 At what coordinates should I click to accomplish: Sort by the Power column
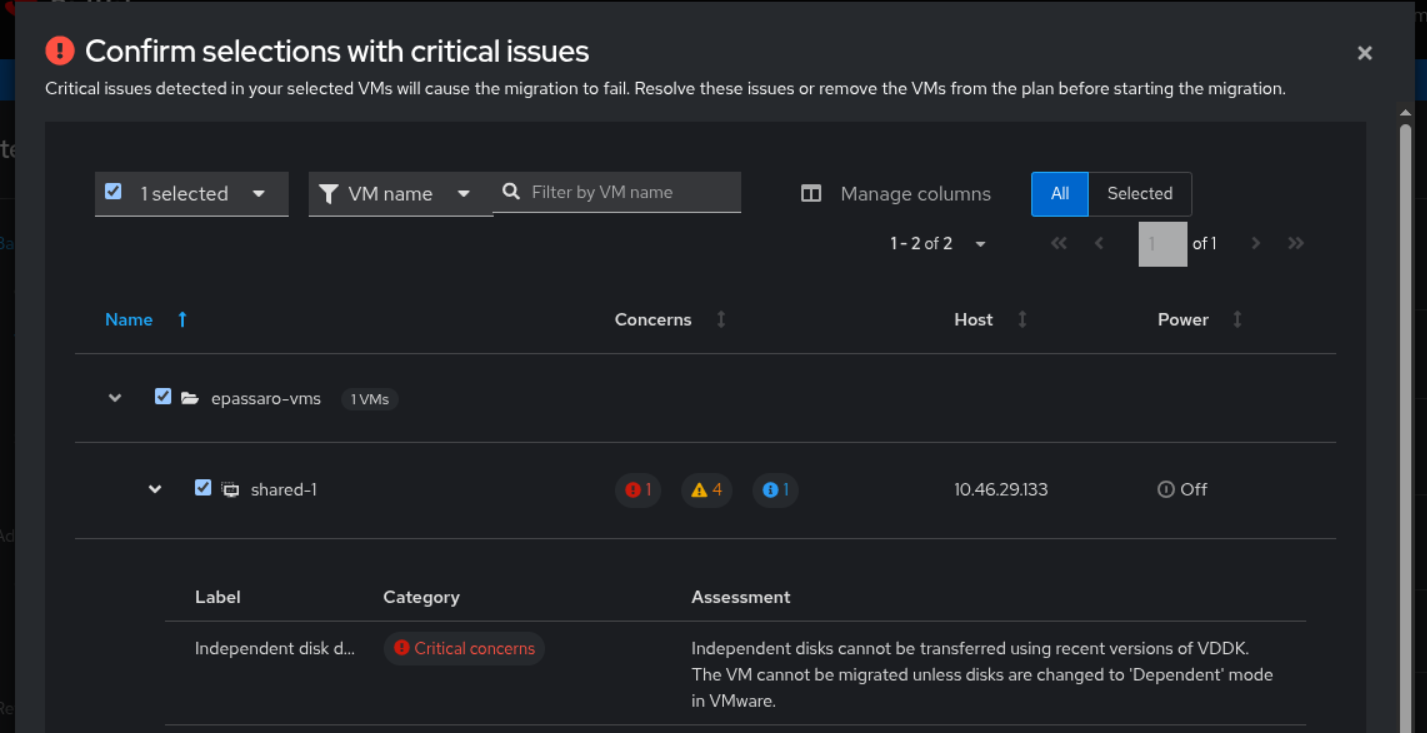pyautogui.click(x=1237, y=320)
